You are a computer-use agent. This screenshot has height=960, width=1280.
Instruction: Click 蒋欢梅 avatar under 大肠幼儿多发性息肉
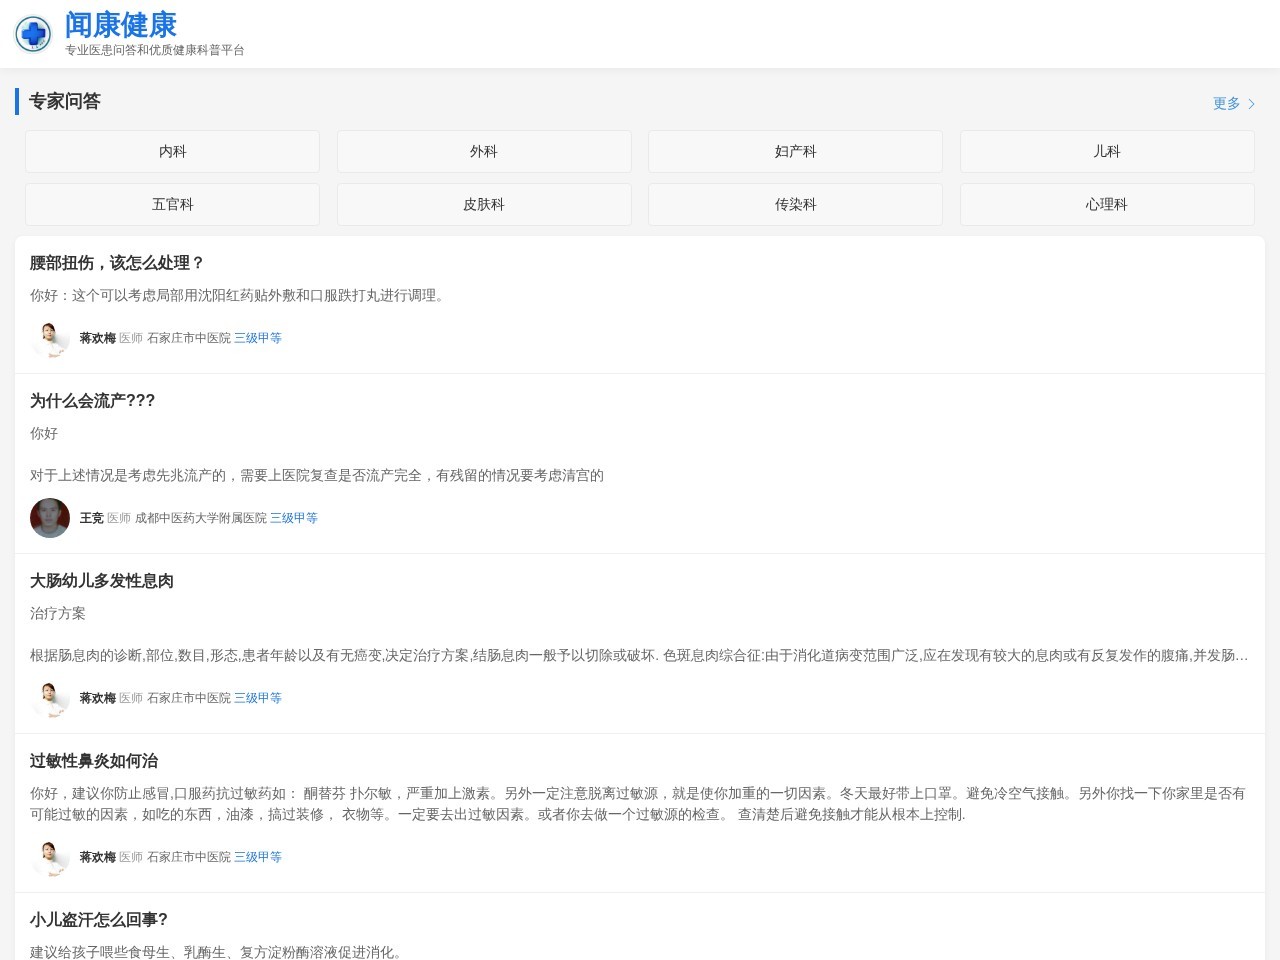[x=49, y=698]
